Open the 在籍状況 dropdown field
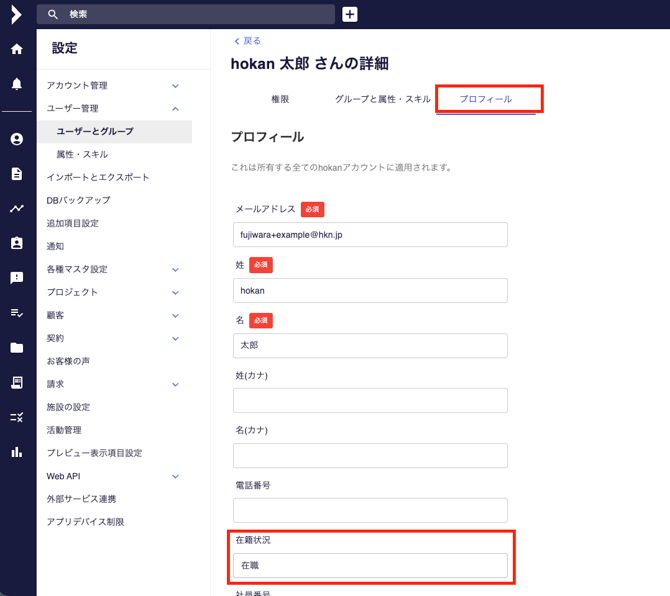The height and width of the screenshot is (596, 670). click(370, 566)
